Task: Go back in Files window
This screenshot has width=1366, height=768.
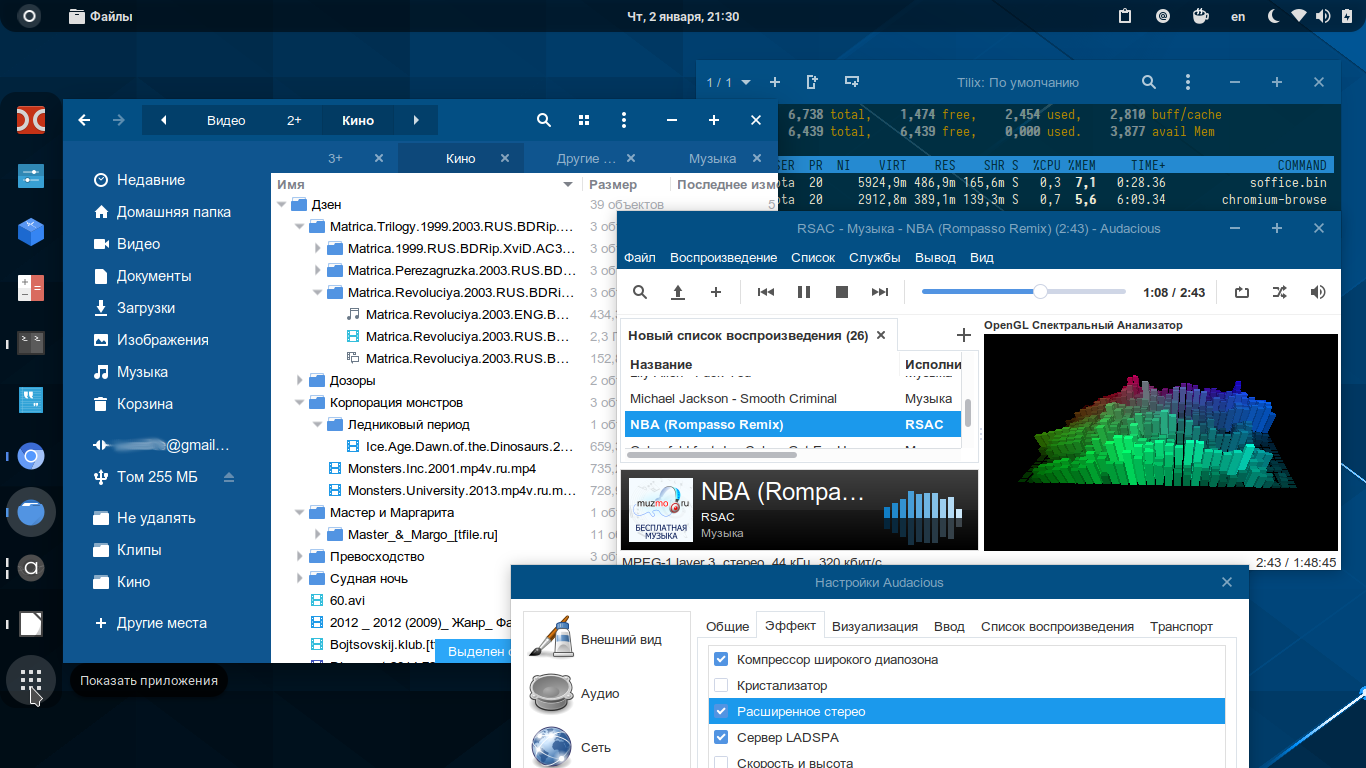Action: coord(84,120)
